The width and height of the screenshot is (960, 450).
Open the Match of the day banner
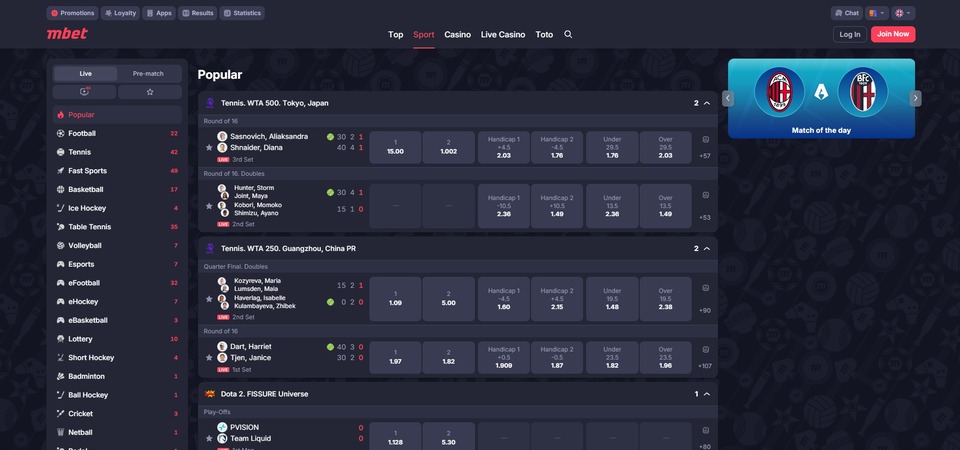click(821, 98)
